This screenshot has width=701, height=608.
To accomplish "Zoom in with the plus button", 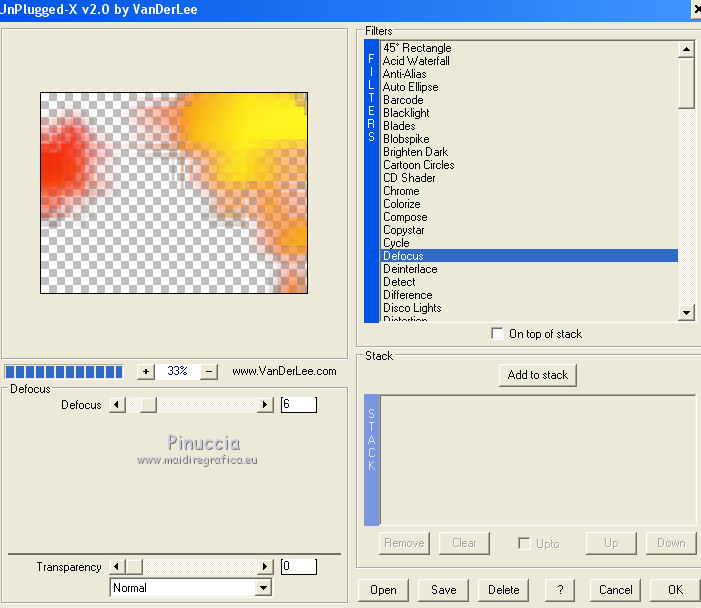I will 146,372.
